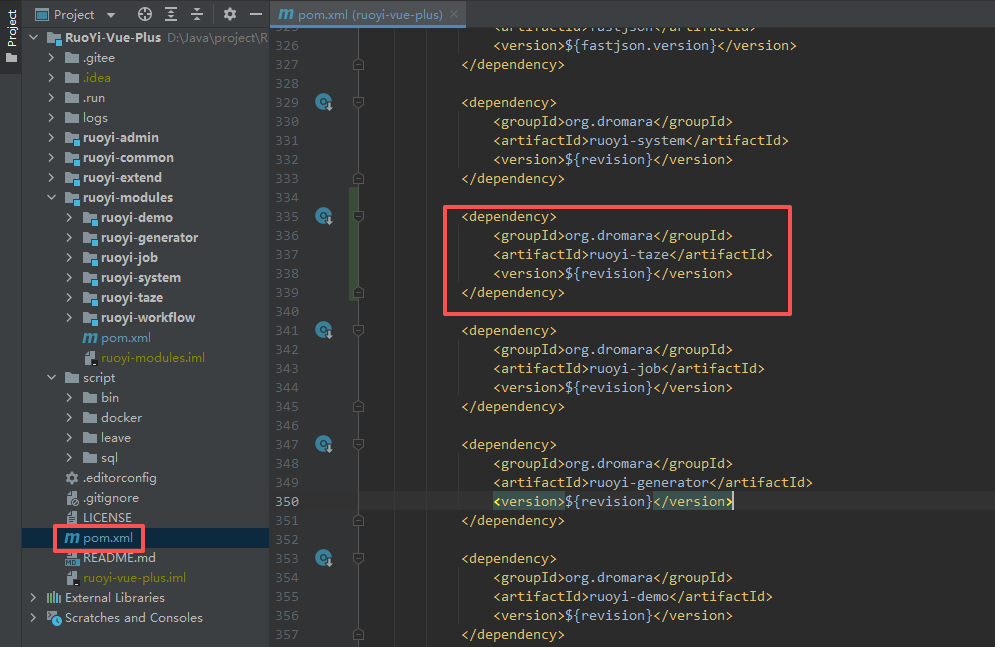
Task: Click the Select Opened File locate icon
Action: click(x=145, y=14)
